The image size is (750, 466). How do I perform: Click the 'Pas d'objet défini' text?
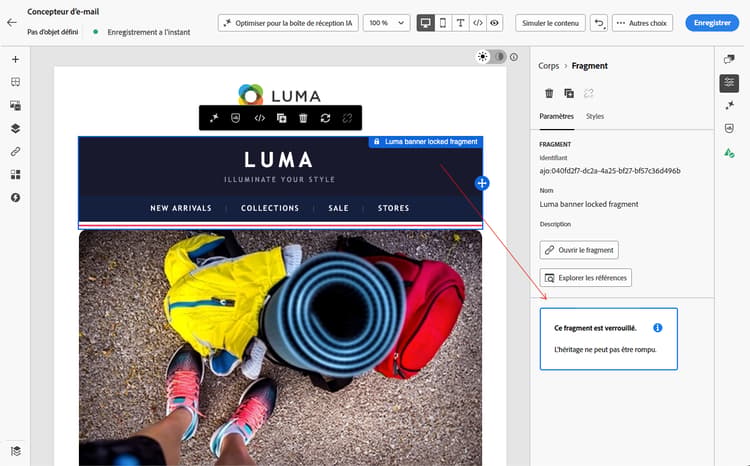click(53, 32)
